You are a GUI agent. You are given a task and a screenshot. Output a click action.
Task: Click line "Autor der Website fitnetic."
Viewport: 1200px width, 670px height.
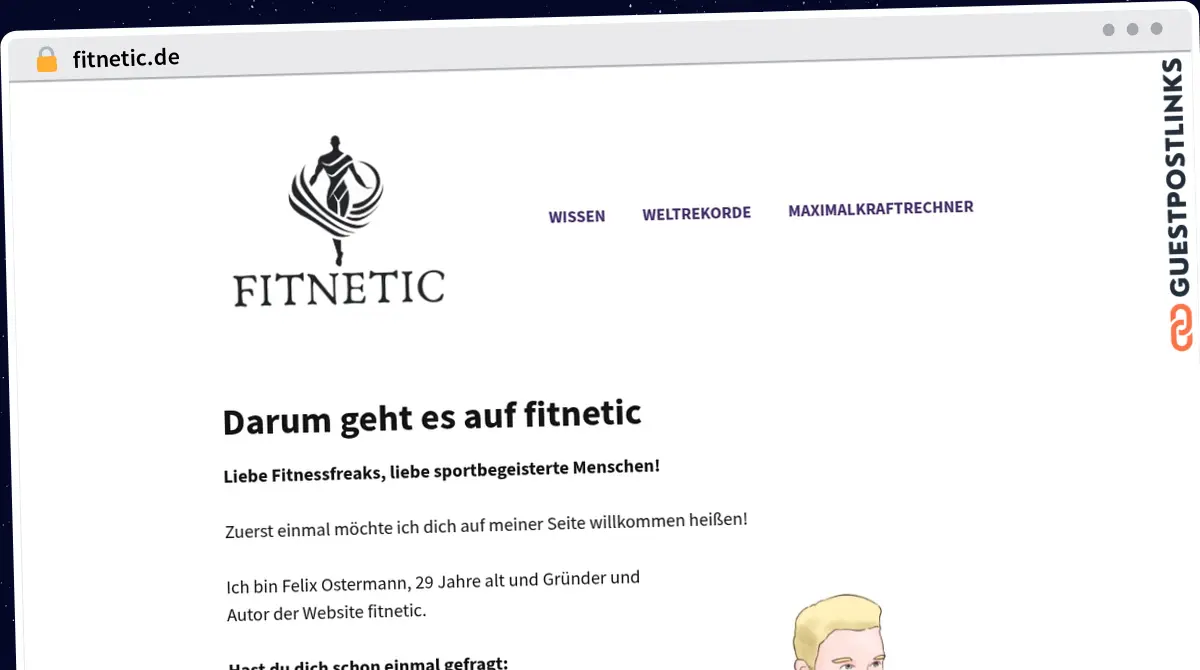327,611
